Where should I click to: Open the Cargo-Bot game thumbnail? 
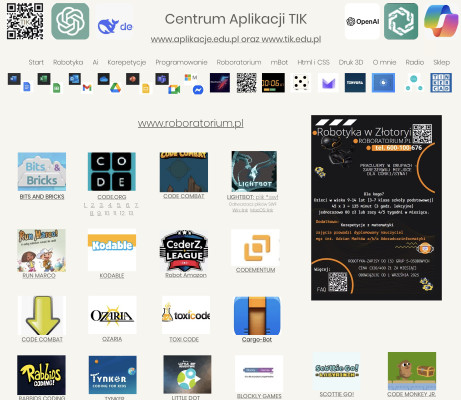pyautogui.click(x=257, y=316)
